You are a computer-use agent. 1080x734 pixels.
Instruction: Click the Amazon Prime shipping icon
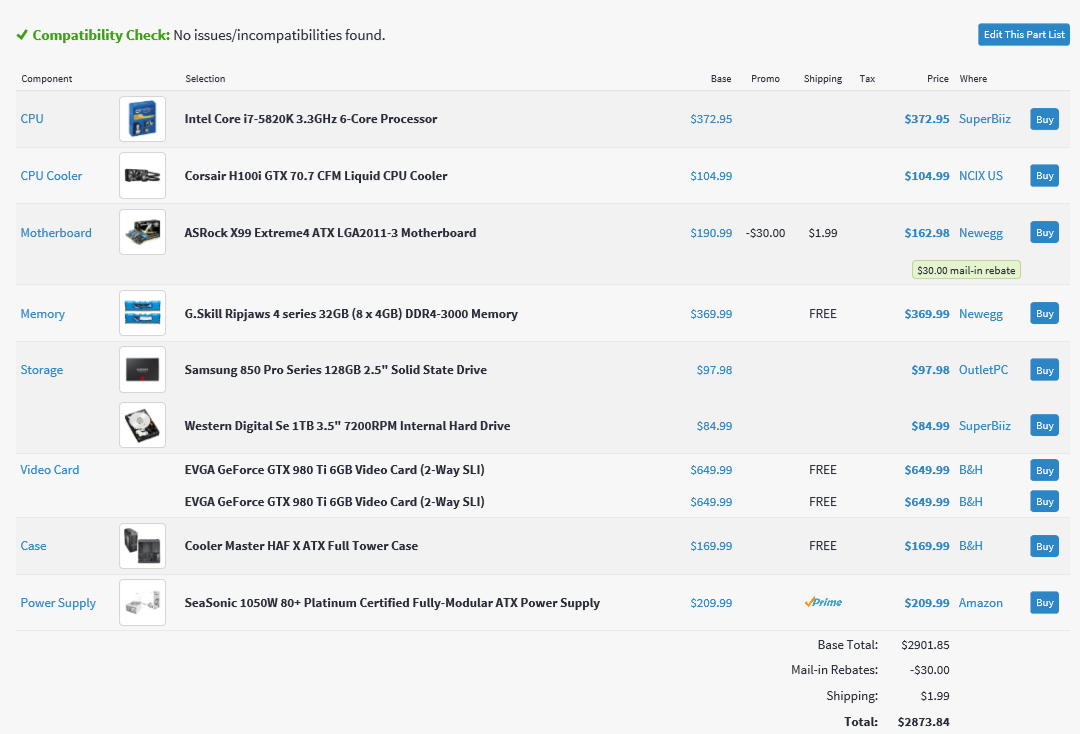823,603
